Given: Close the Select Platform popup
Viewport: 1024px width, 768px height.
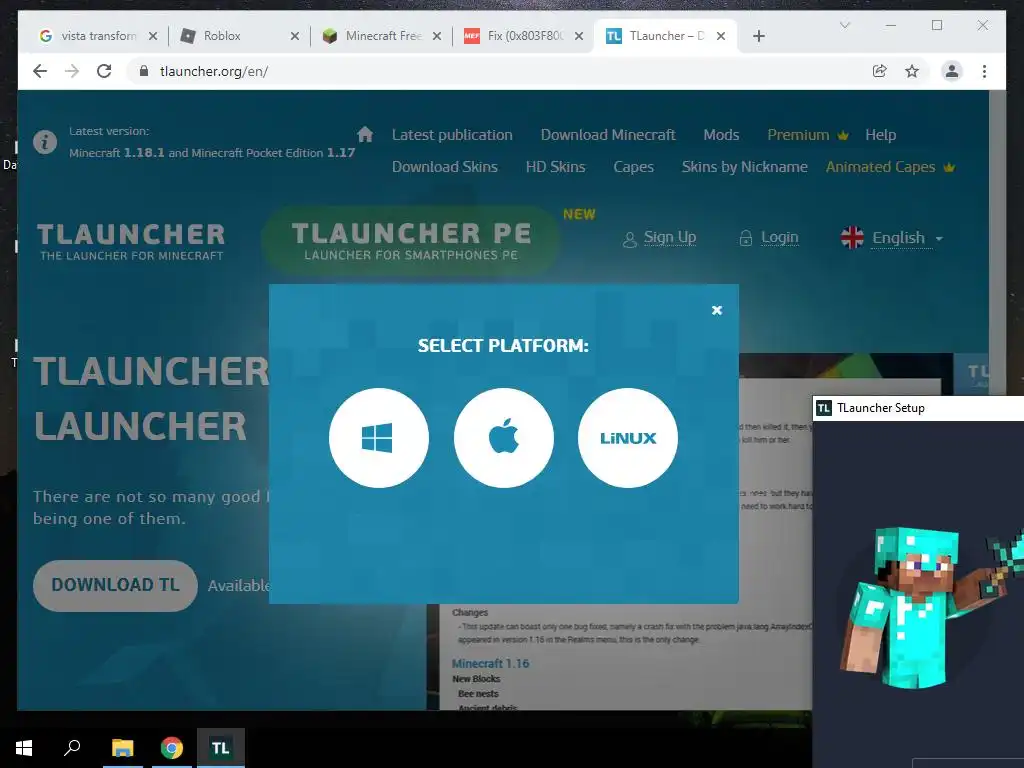Looking at the screenshot, I should 716,310.
